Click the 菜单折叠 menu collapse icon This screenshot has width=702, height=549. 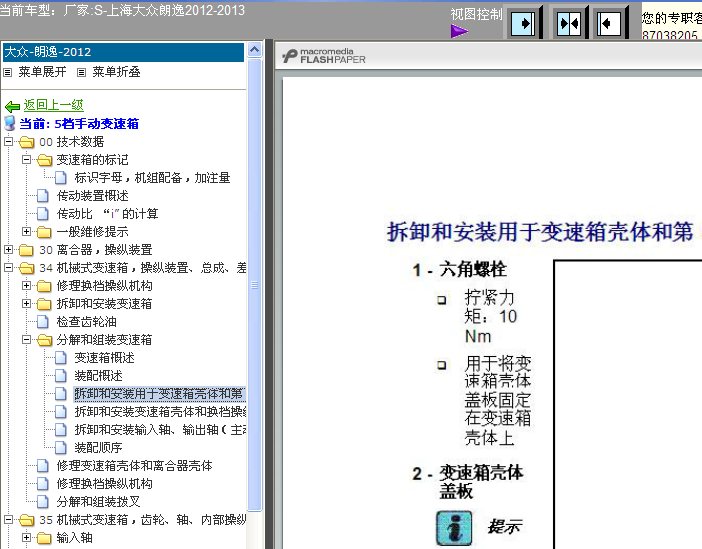(x=81, y=72)
